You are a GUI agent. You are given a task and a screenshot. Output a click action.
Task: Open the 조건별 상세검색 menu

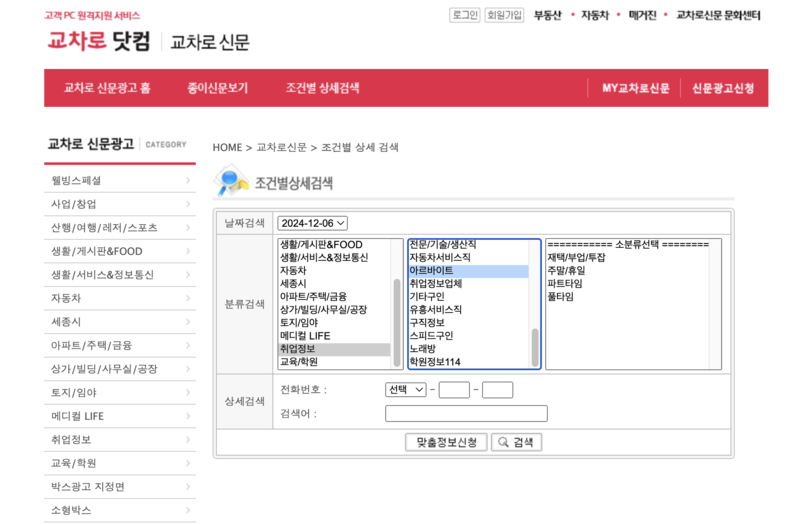tap(322, 88)
